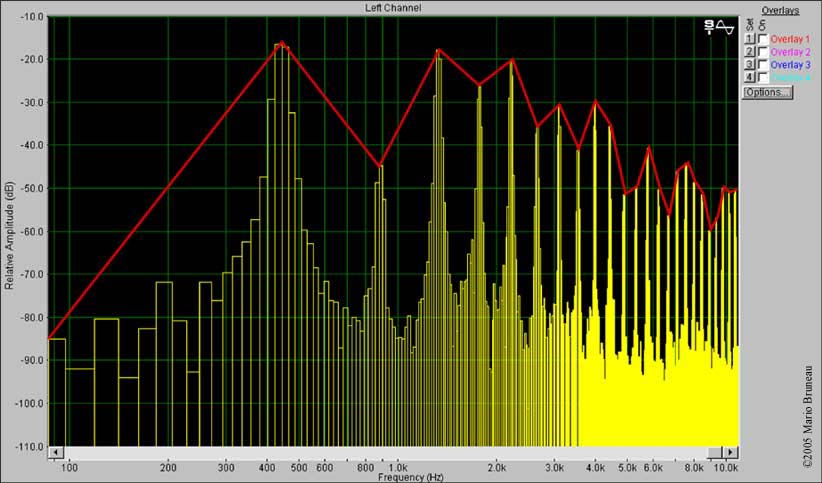Click the '4.0k' frequency tick label
This screenshot has height=483, width=822.
coord(595,467)
